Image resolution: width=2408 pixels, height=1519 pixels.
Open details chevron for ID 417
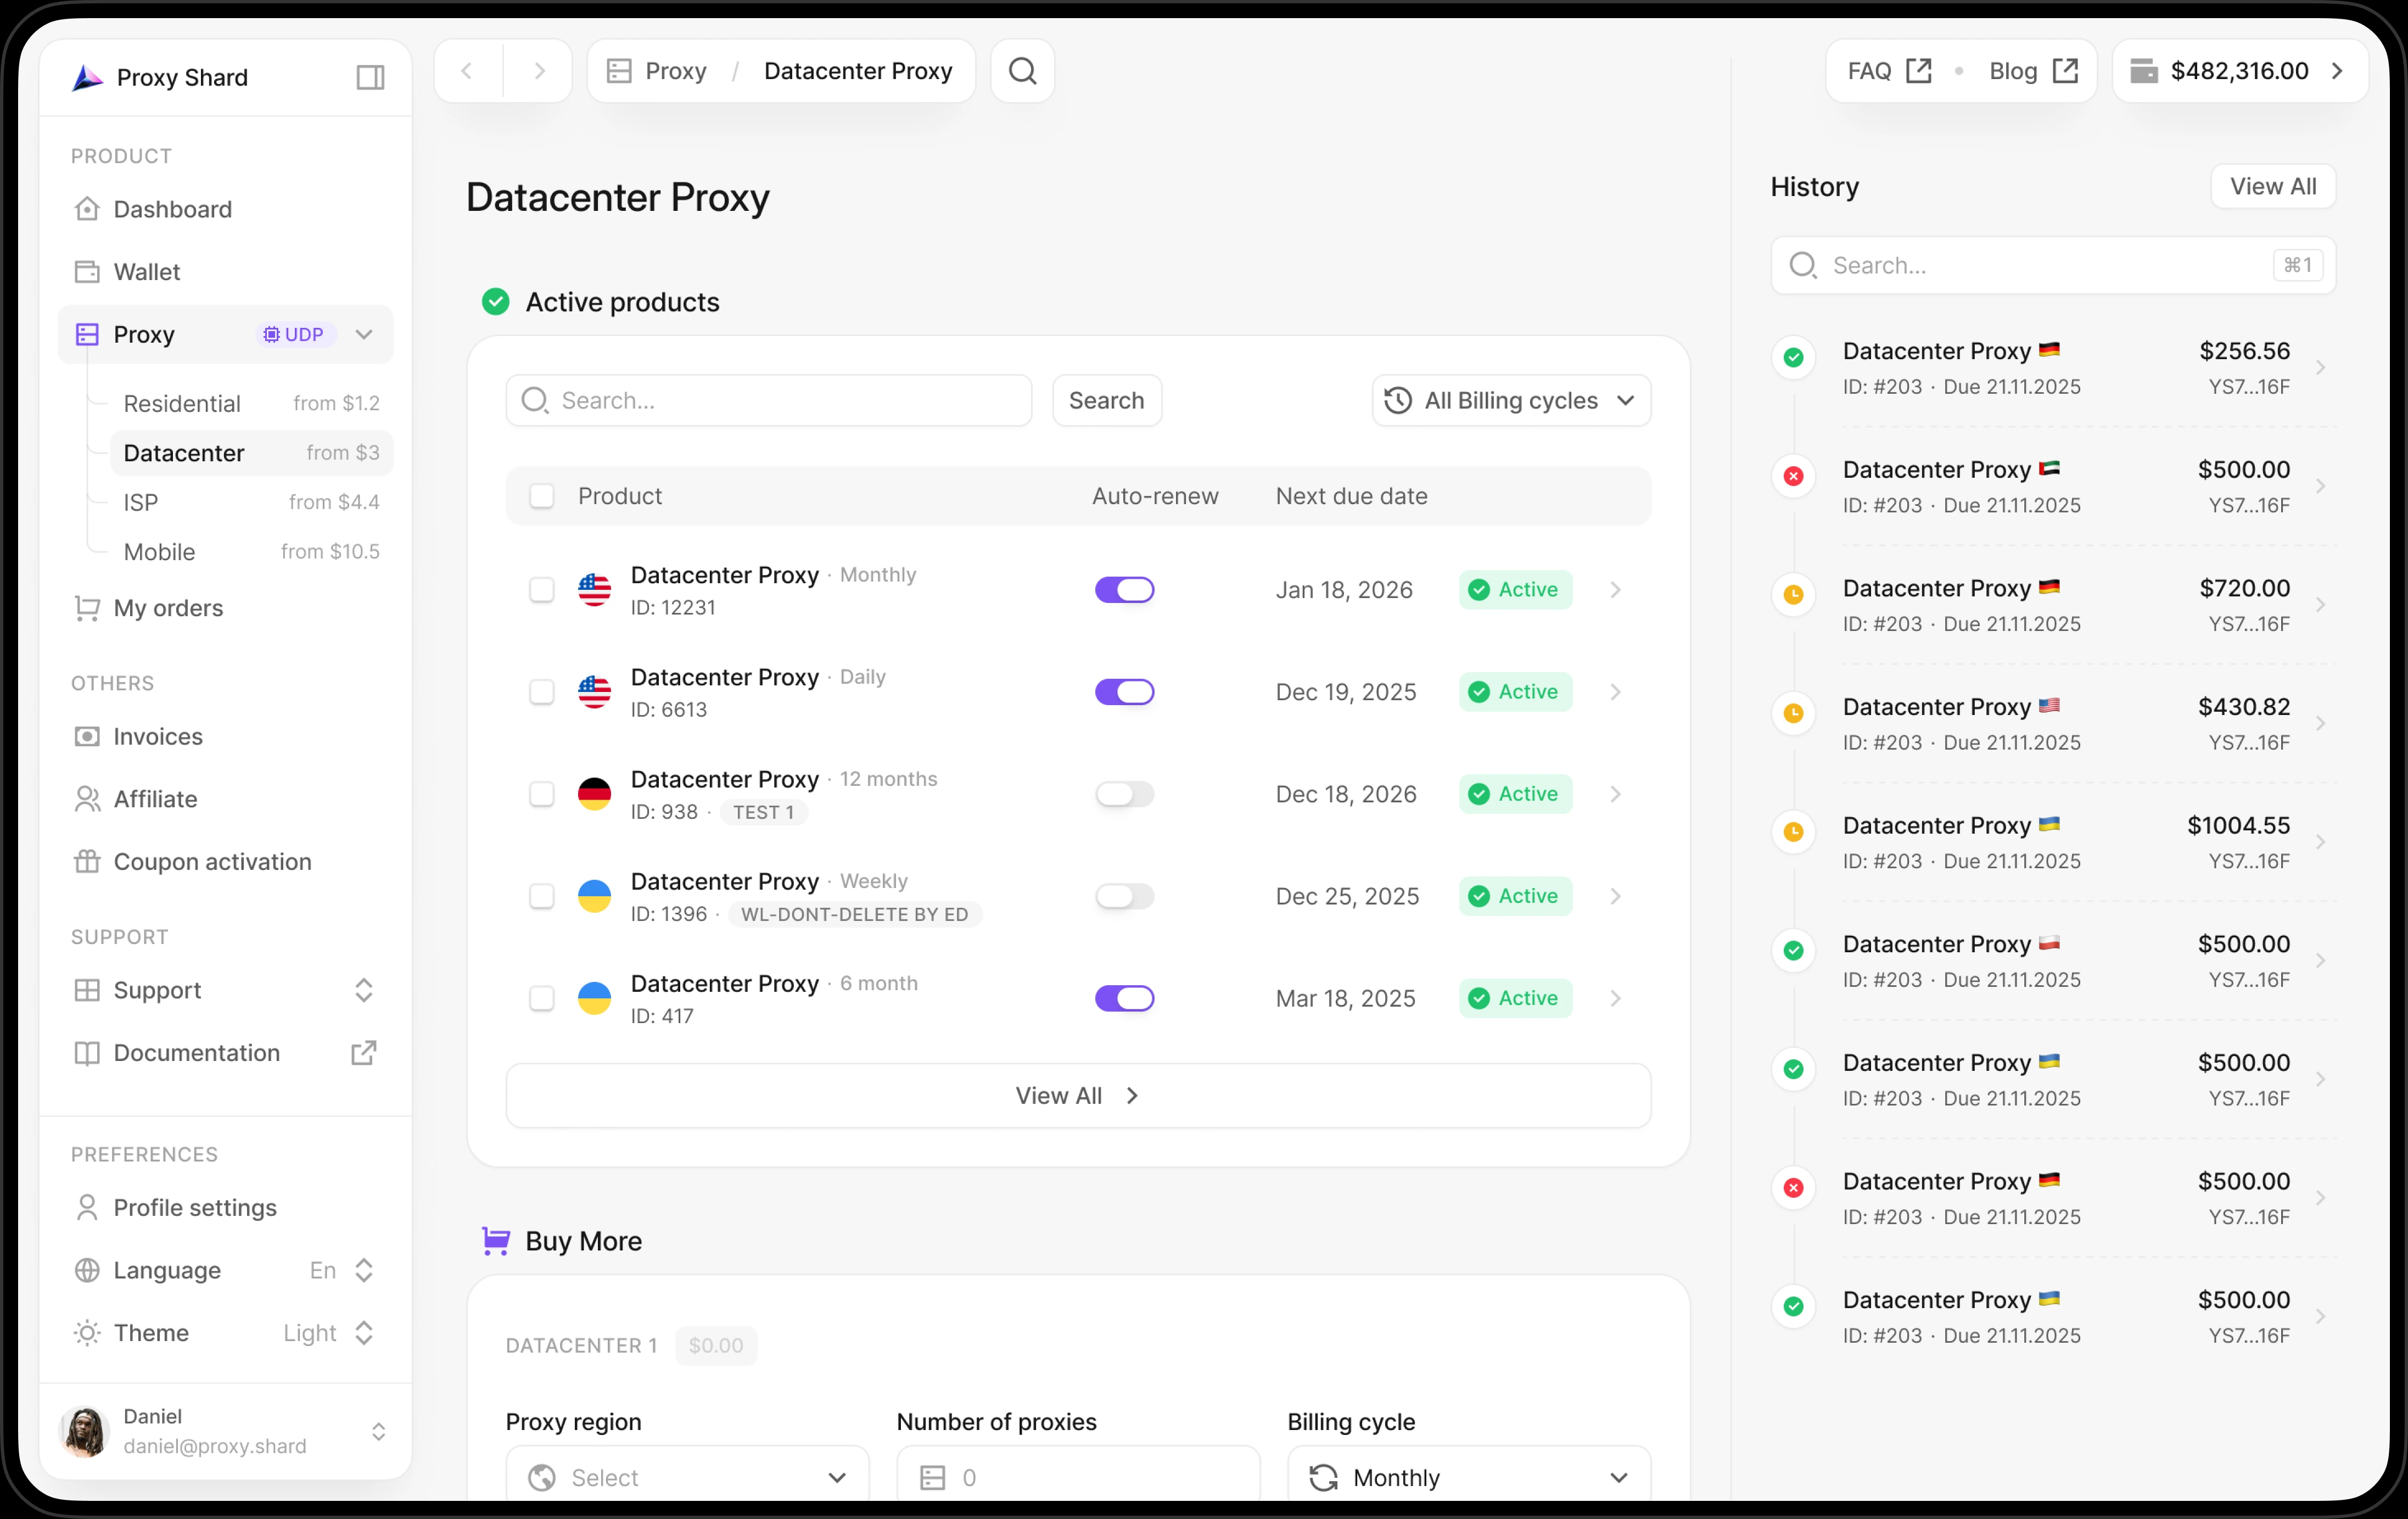pos(1615,998)
